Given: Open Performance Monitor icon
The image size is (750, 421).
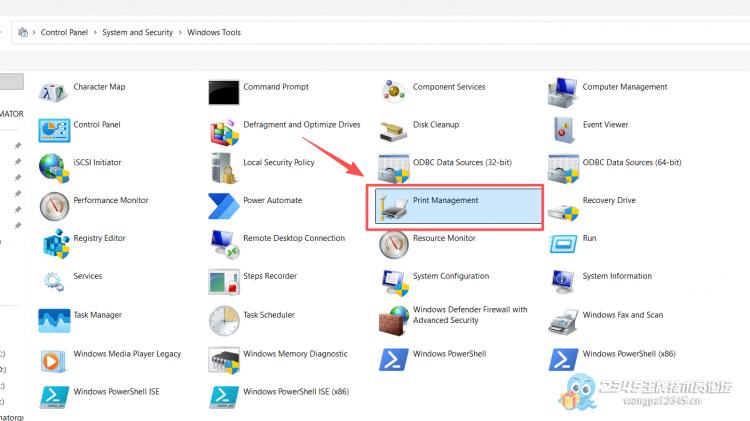Looking at the screenshot, I should [x=54, y=205].
